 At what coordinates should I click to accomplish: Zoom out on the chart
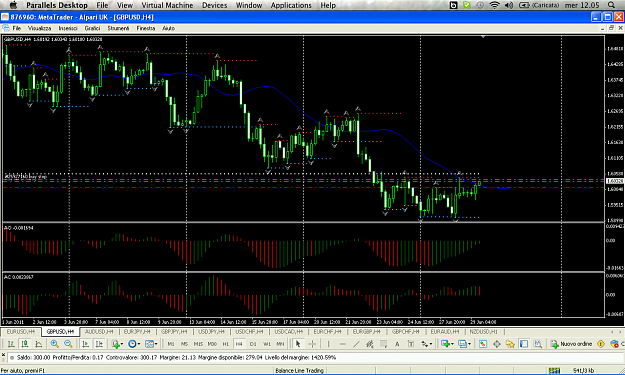click(x=68, y=344)
